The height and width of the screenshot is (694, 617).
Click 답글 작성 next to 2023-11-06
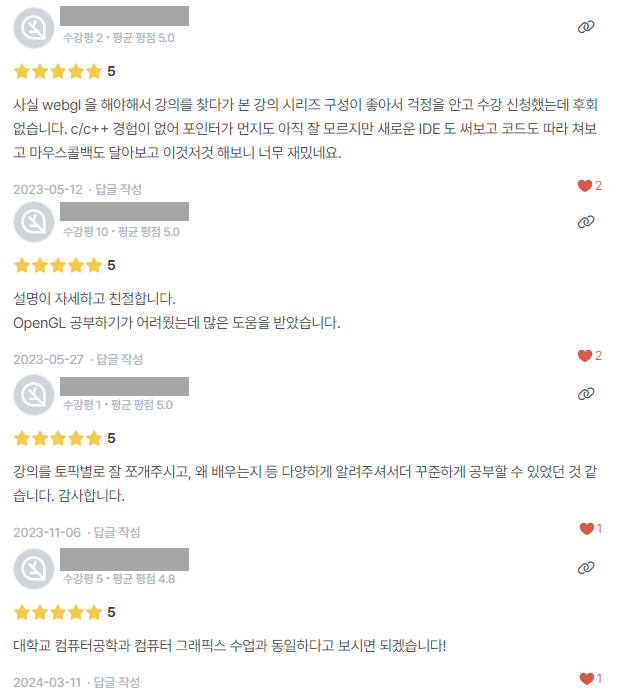[119, 532]
